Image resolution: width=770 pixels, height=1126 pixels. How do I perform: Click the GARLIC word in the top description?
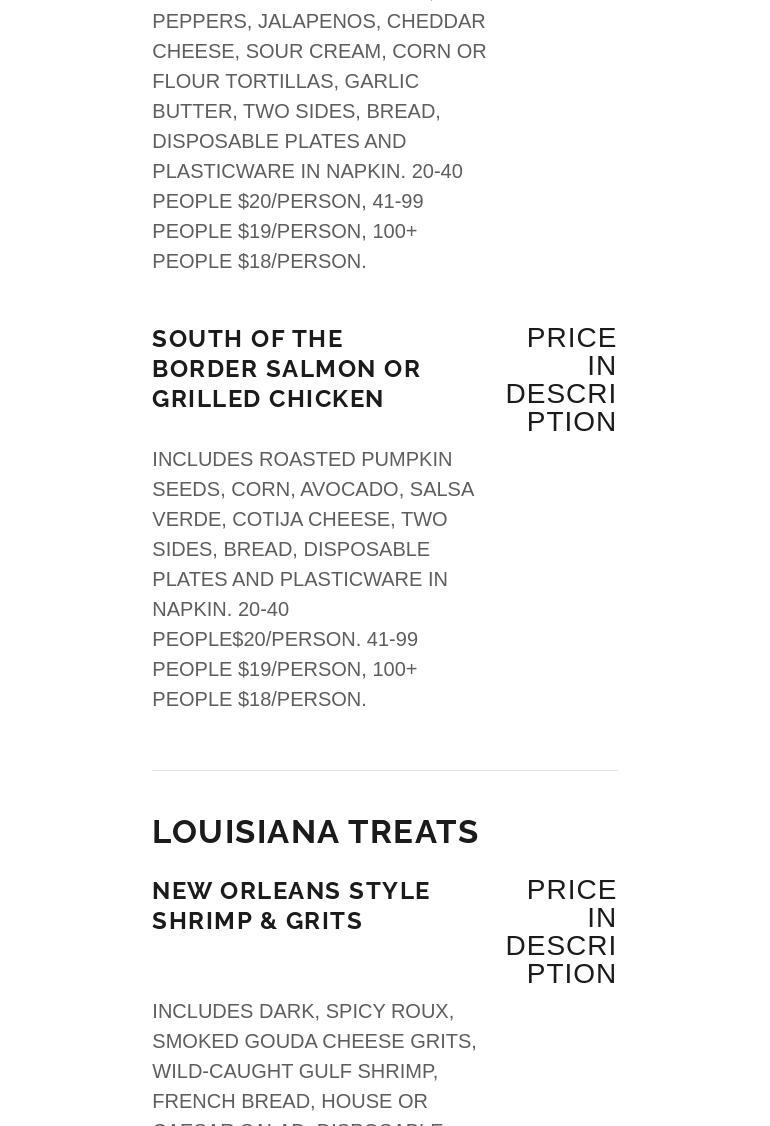point(381,81)
